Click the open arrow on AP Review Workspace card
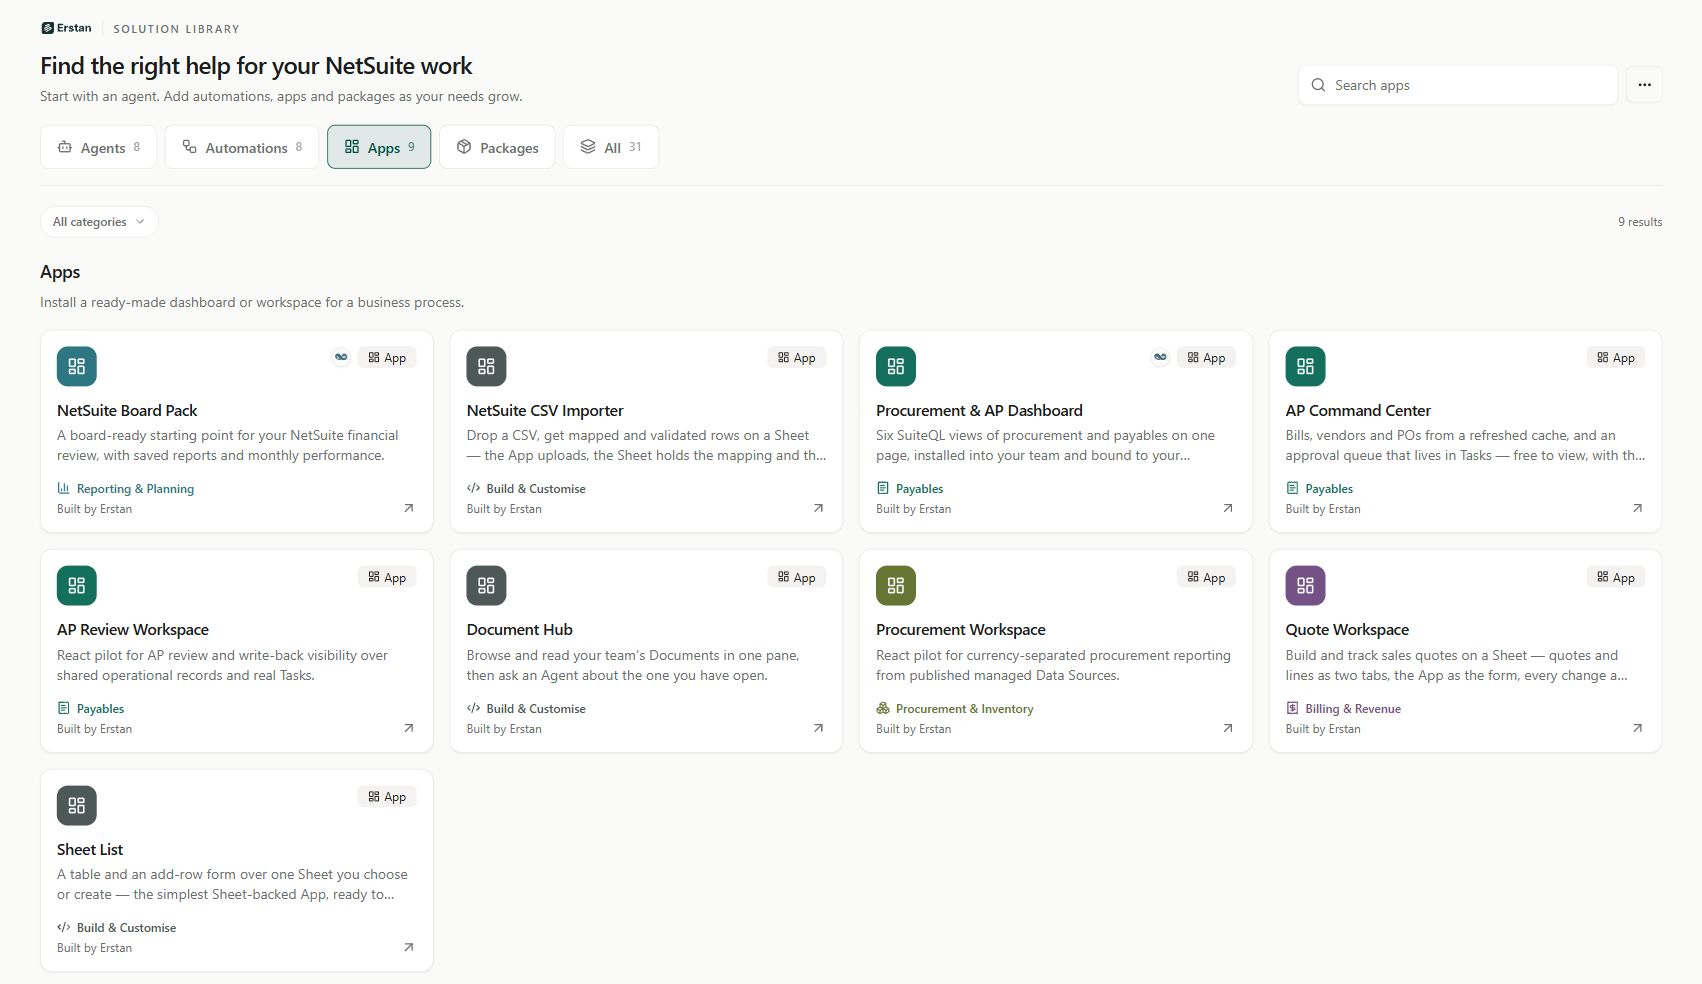The height and width of the screenshot is (984, 1702). 408,728
